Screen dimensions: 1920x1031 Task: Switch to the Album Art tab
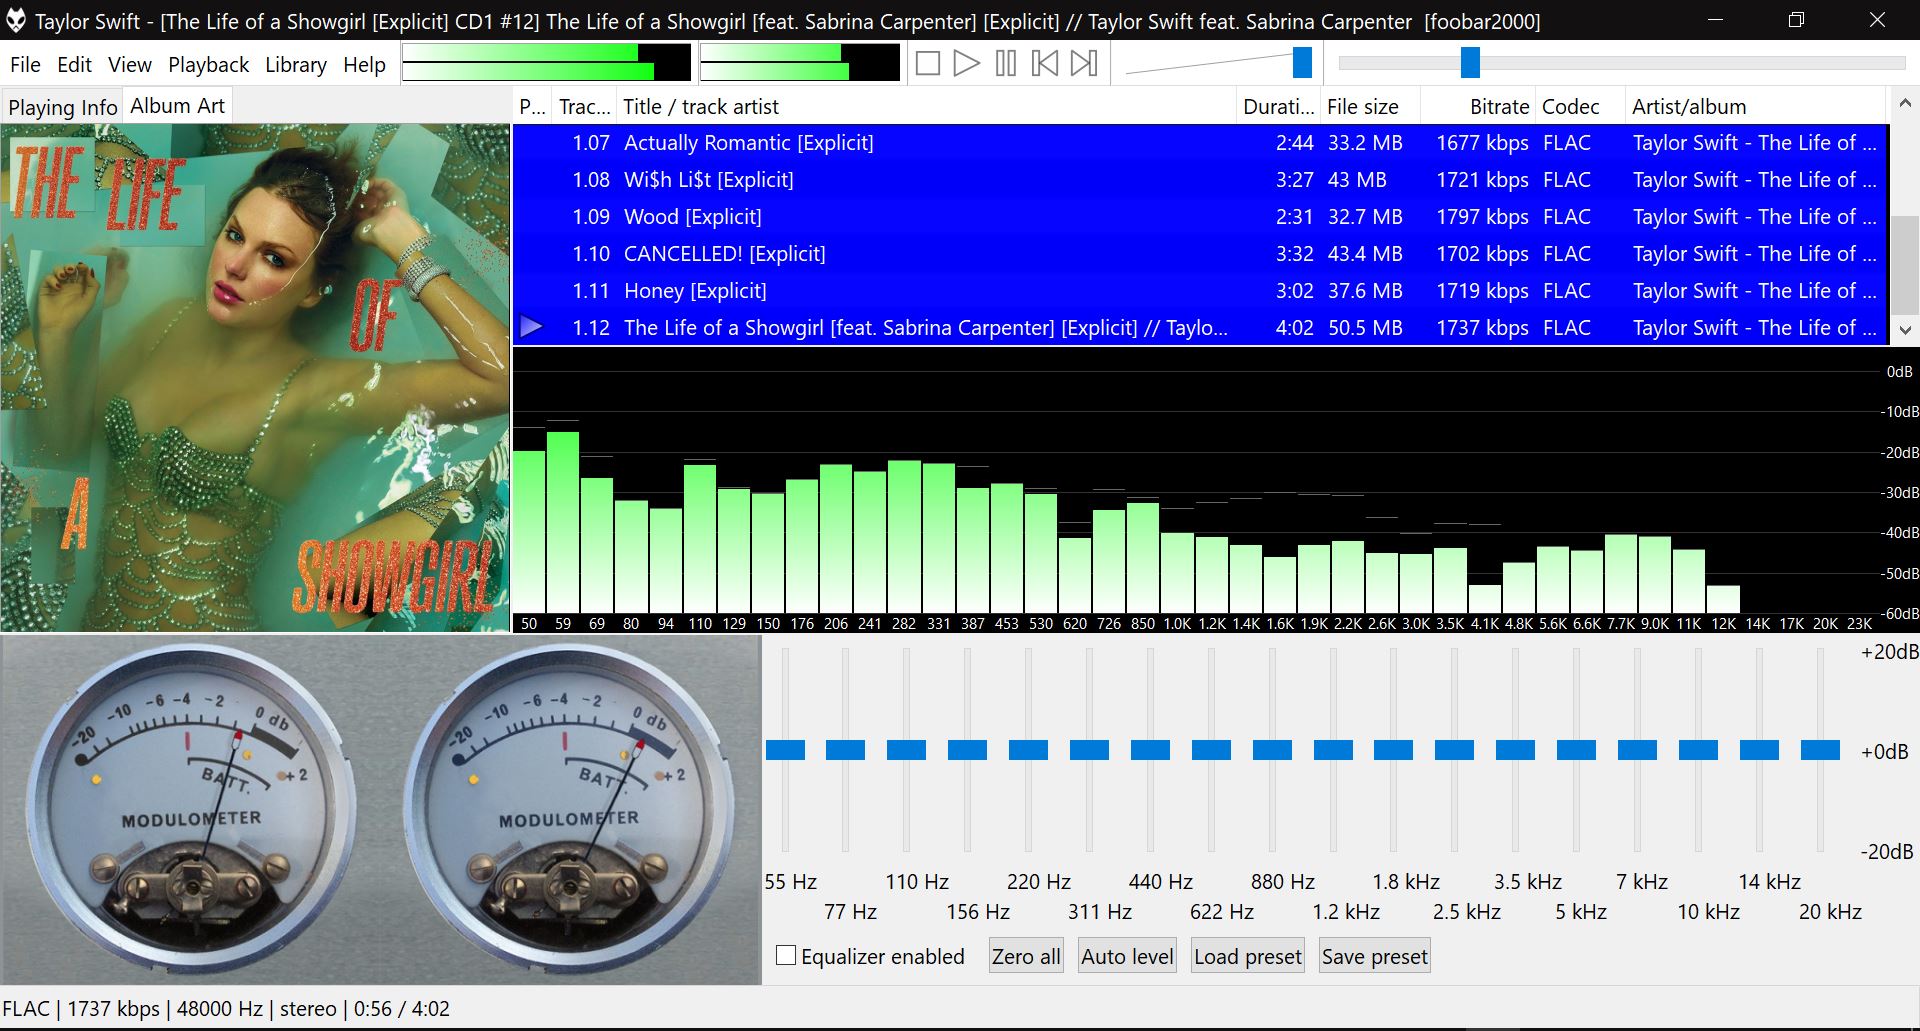click(178, 105)
